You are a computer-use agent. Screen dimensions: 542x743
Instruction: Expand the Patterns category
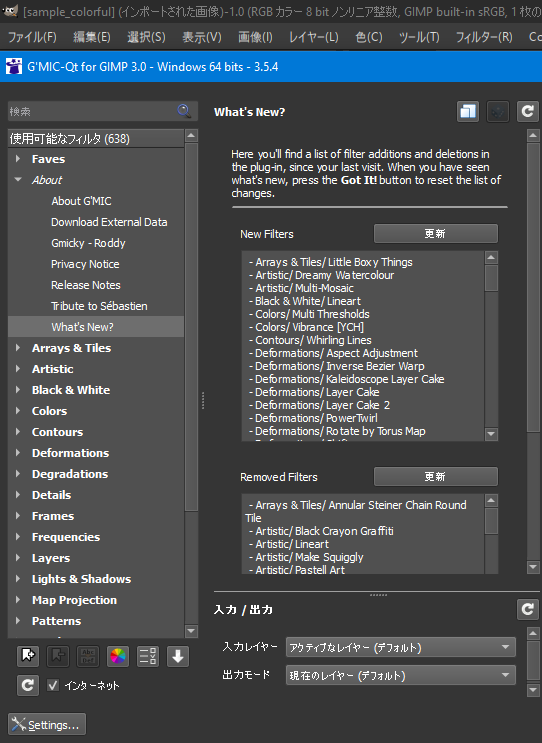[18, 621]
